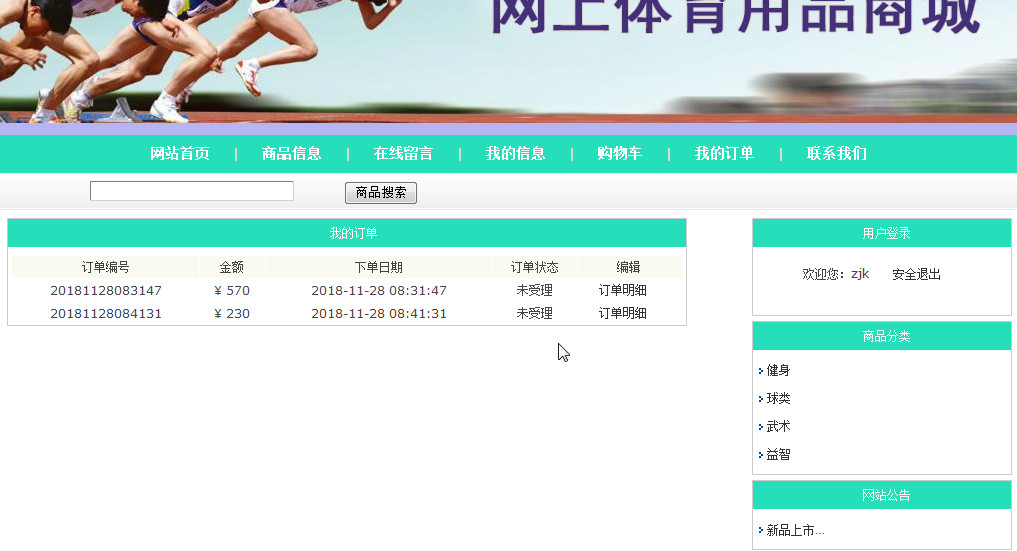Viewport: 1017px width, 551px height.
Task: Open the 网站首页 navigation link
Action: pyautogui.click(x=180, y=154)
